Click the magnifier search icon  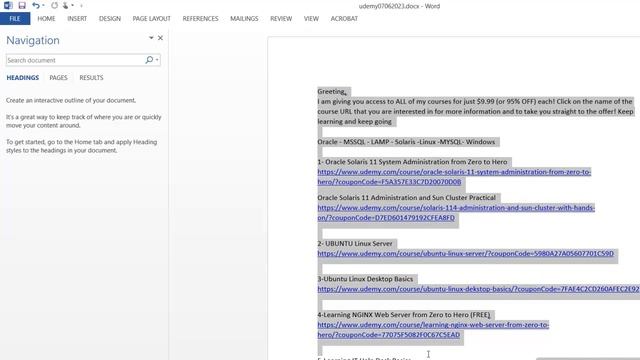(x=149, y=60)
